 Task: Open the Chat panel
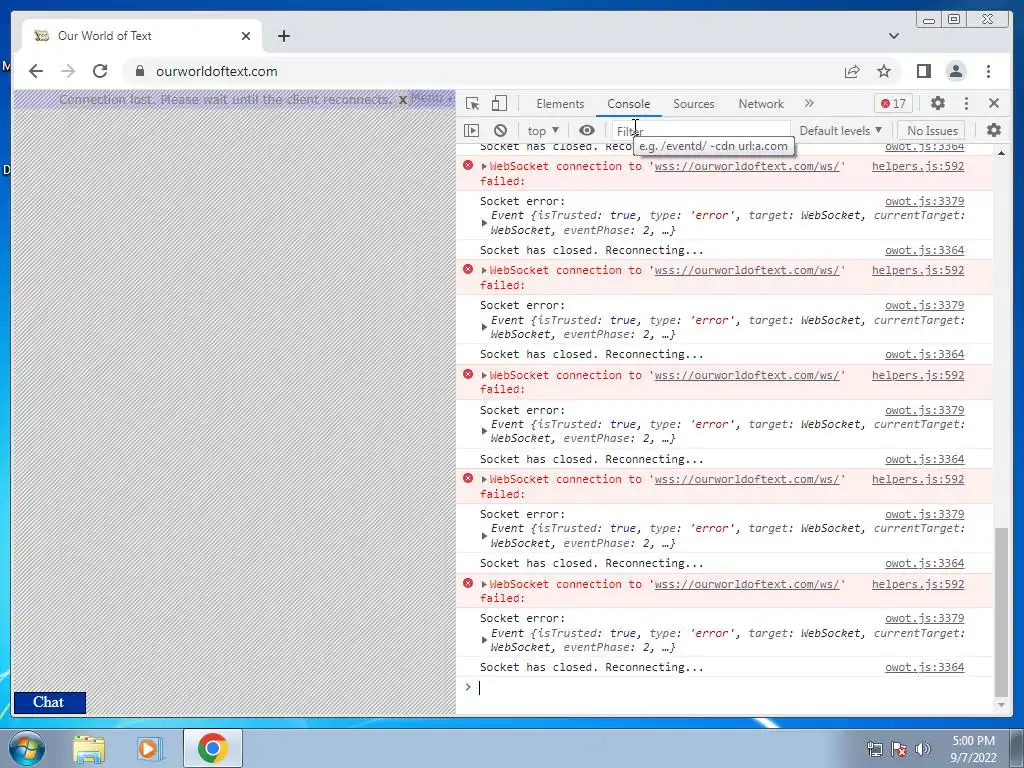click(x=50, y=702)
